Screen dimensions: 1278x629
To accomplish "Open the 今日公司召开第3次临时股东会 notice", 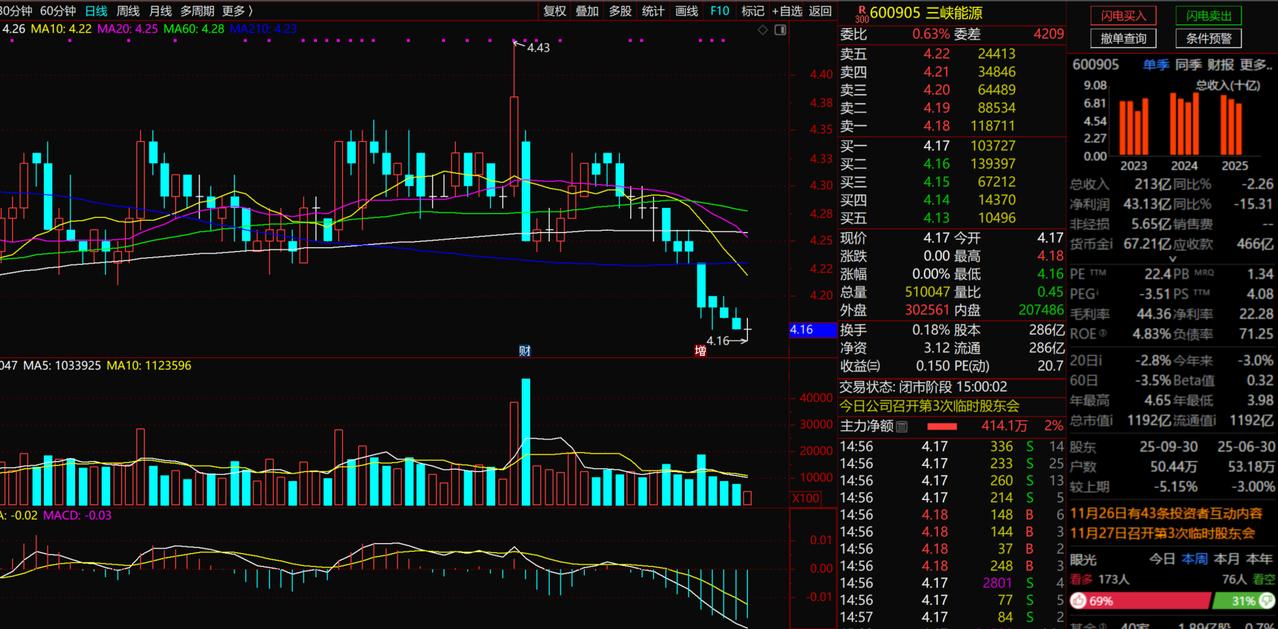I will coord(930,406).
